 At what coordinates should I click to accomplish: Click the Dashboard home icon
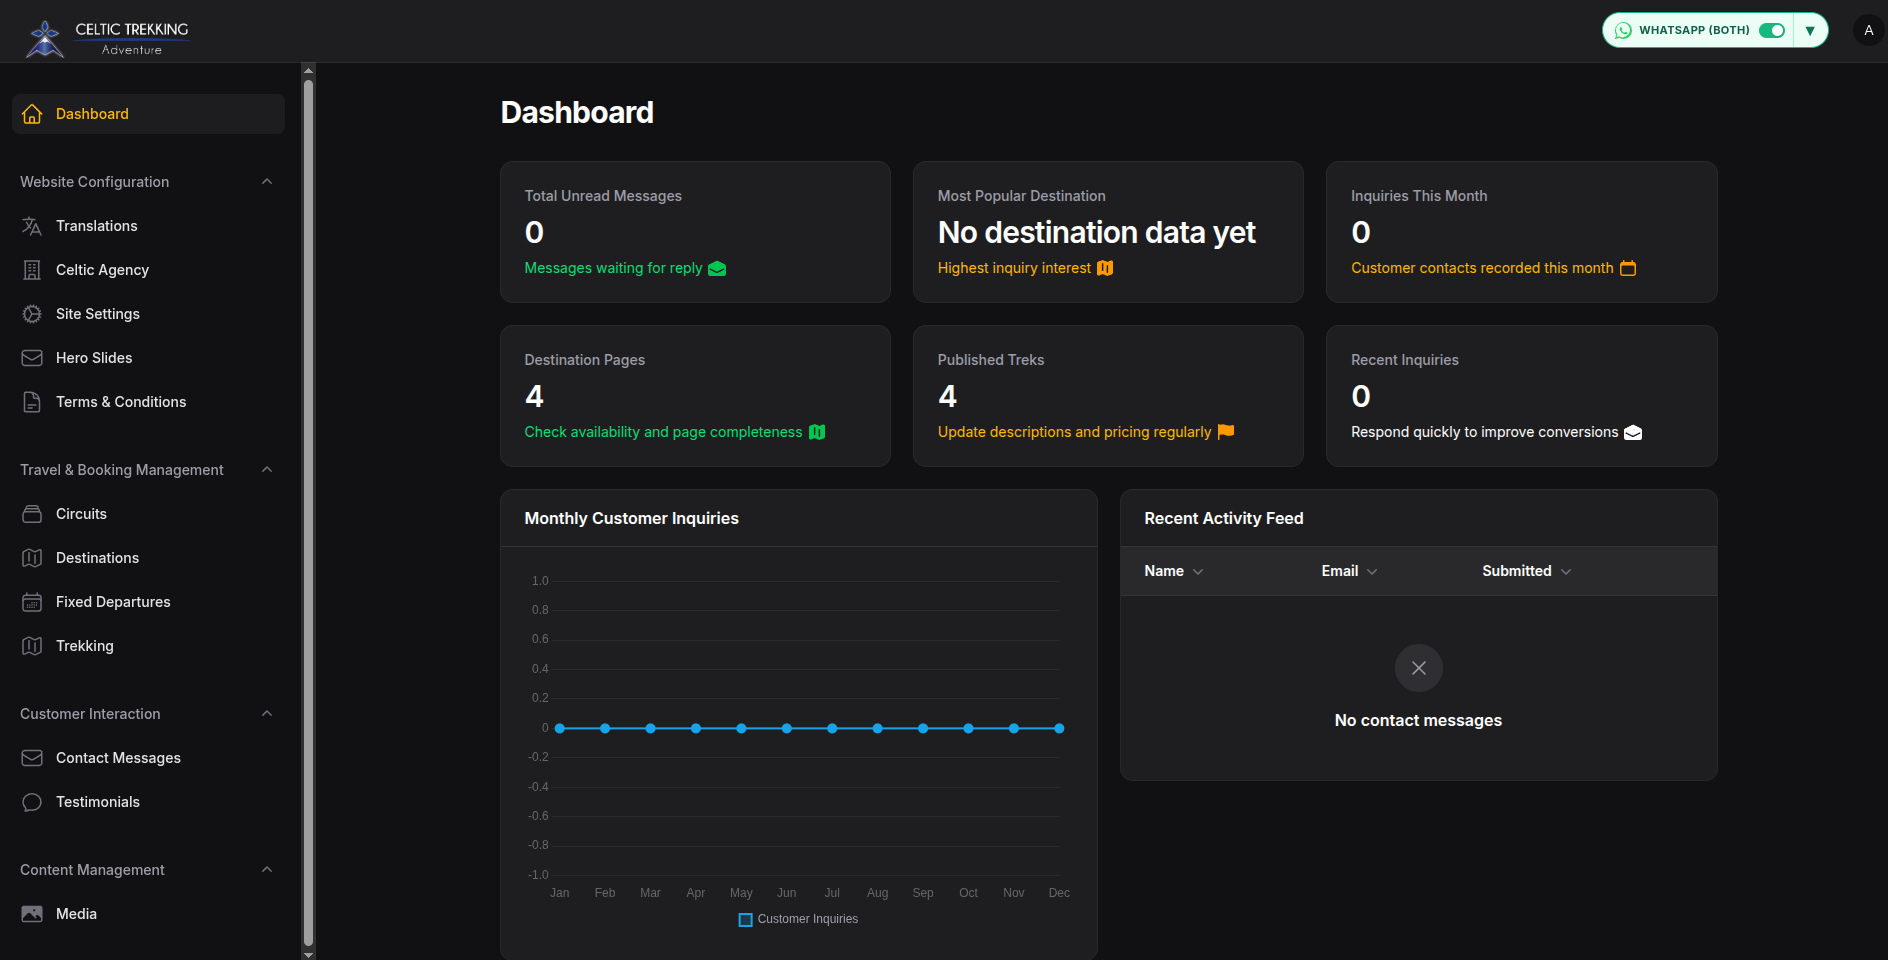click(32, 114)
